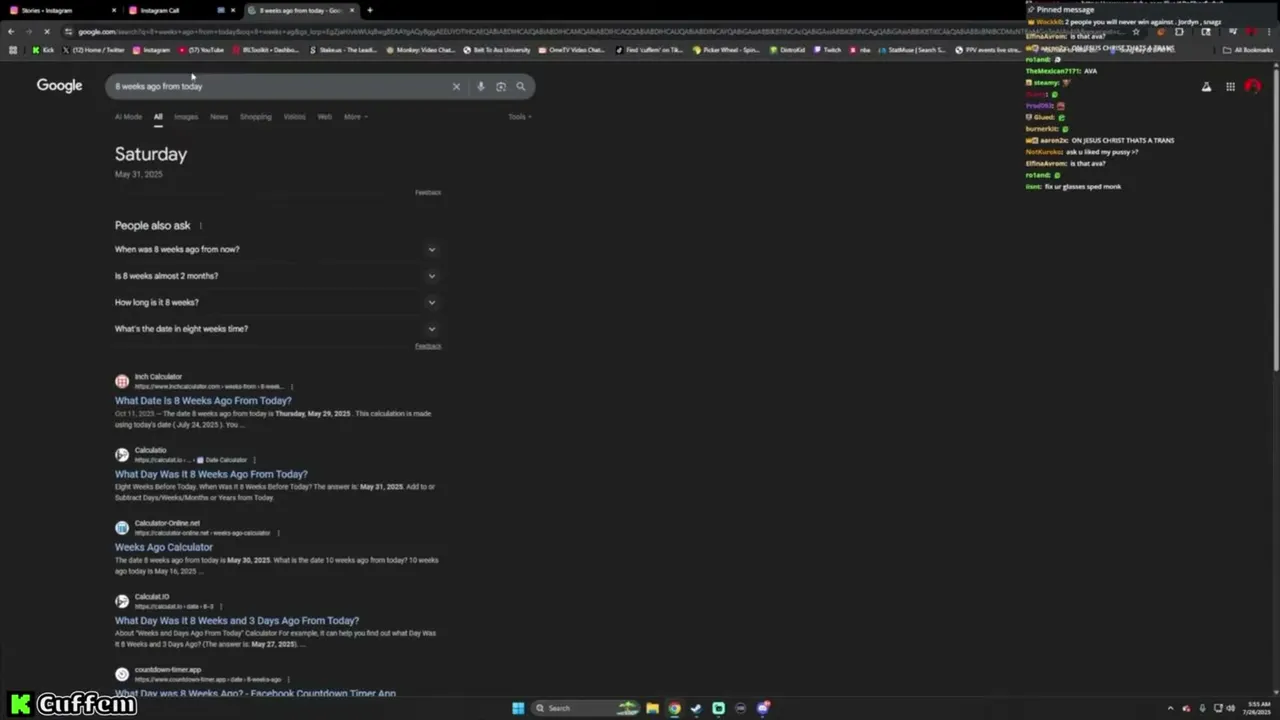Open the More search filters dropdown

355,117
